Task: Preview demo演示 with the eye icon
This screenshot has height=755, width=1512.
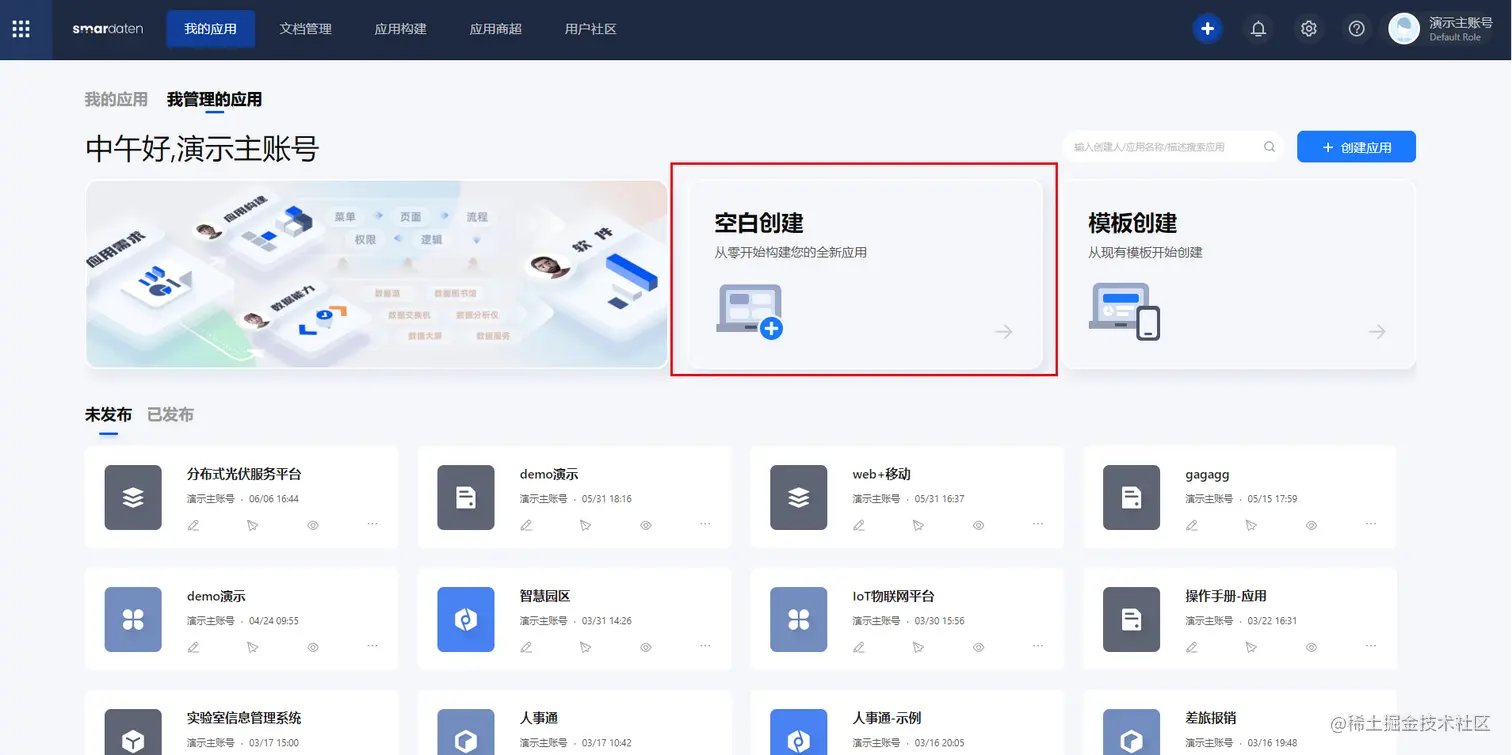Action: pyautogui.click(x=647, y=524)
